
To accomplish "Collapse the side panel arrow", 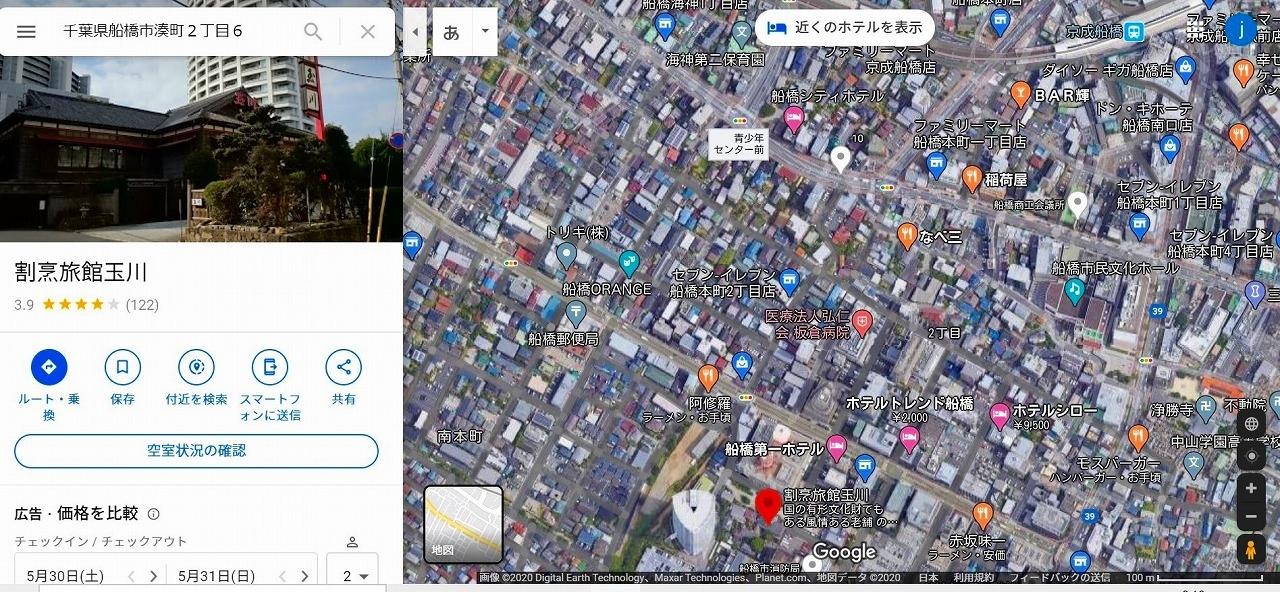I will pyautogui.click(x=415, y=32).
